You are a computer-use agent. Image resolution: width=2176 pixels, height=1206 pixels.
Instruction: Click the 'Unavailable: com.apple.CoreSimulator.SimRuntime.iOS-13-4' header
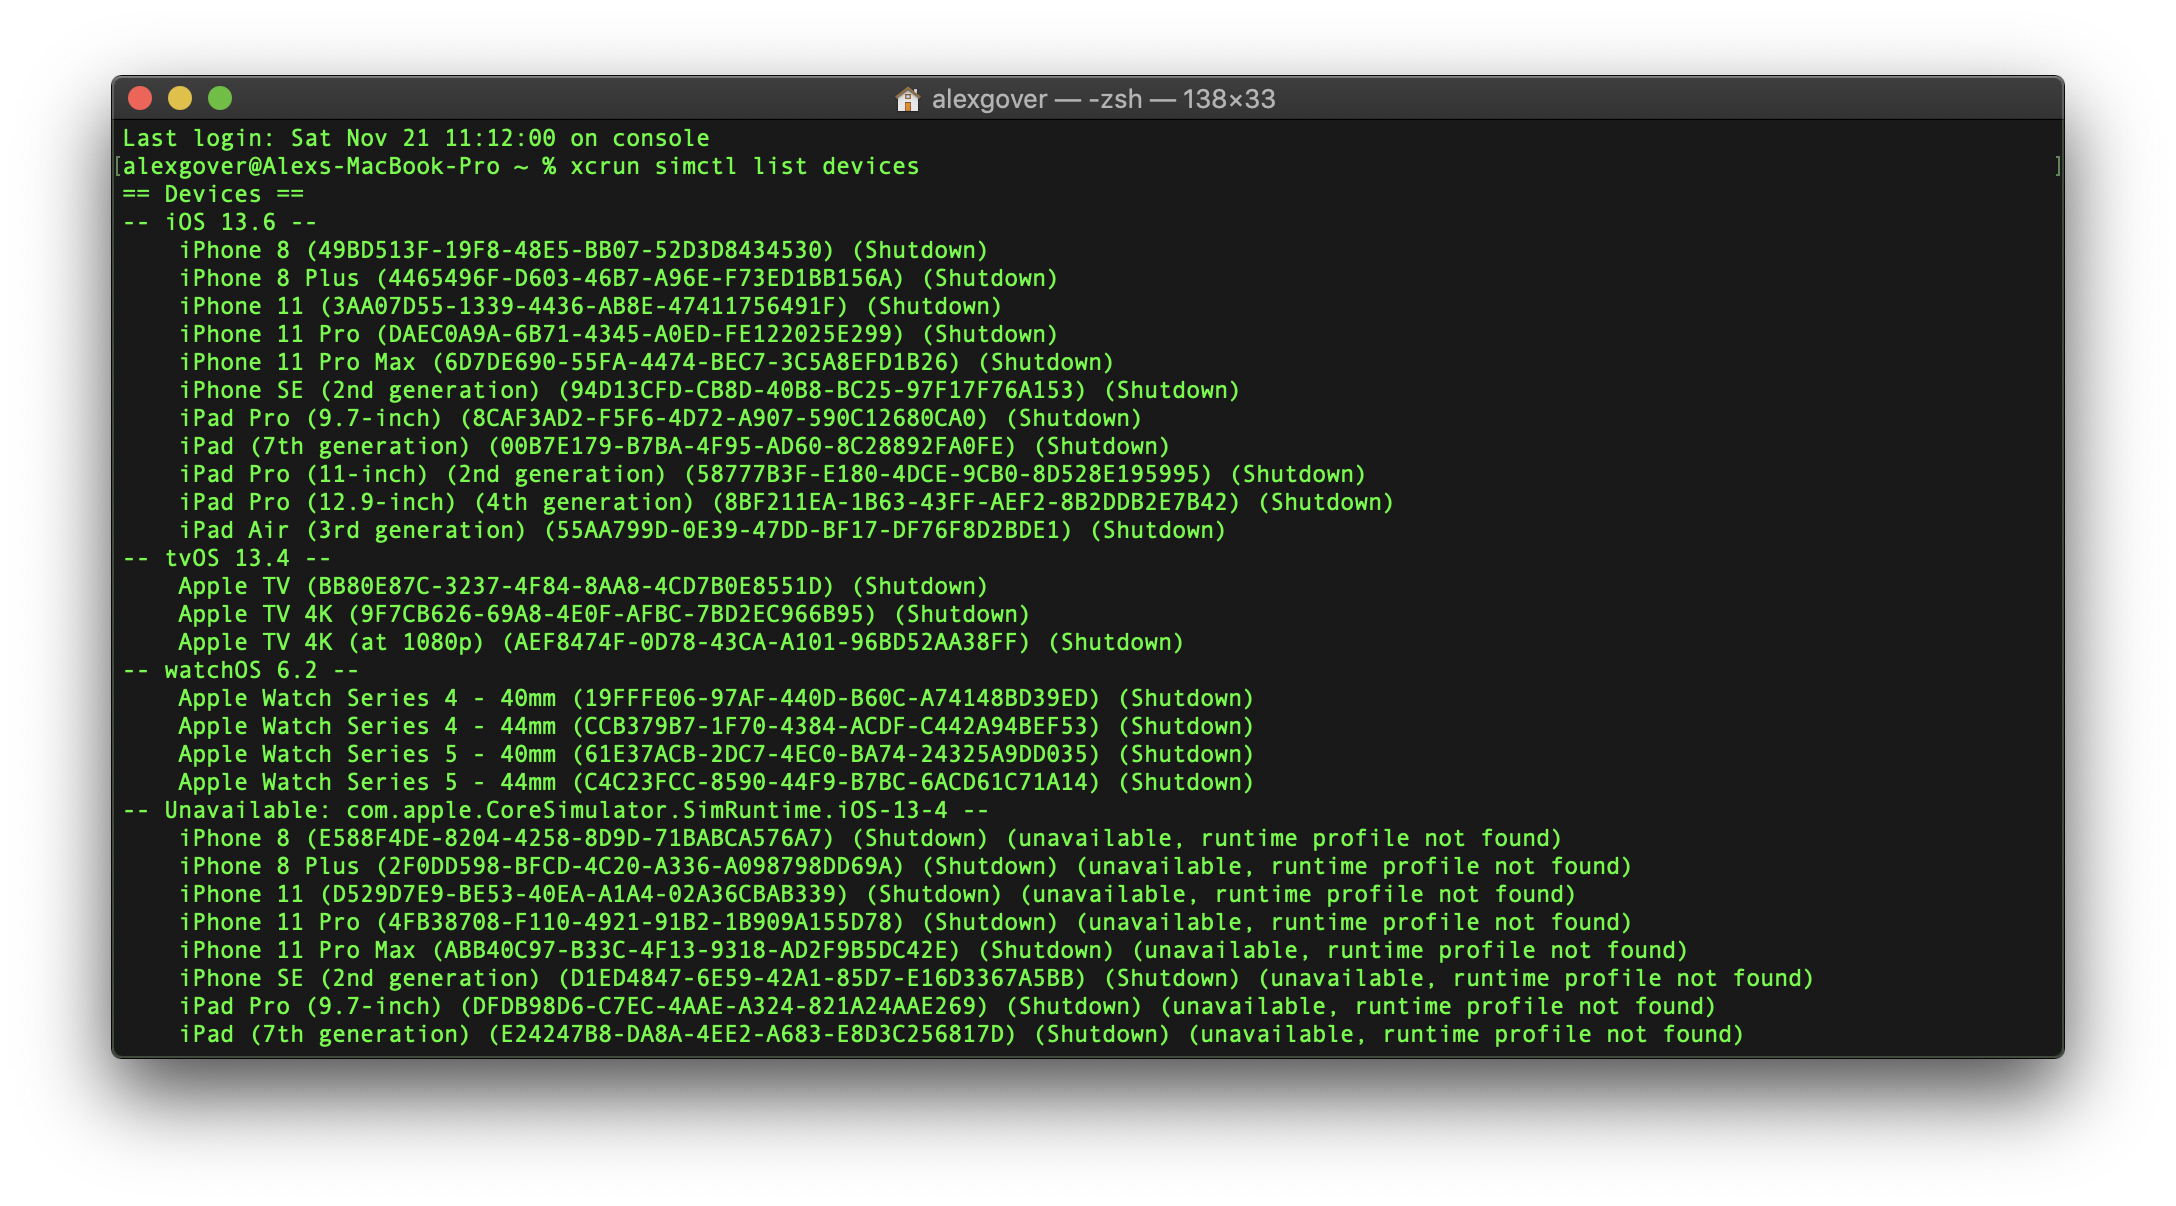556,810
